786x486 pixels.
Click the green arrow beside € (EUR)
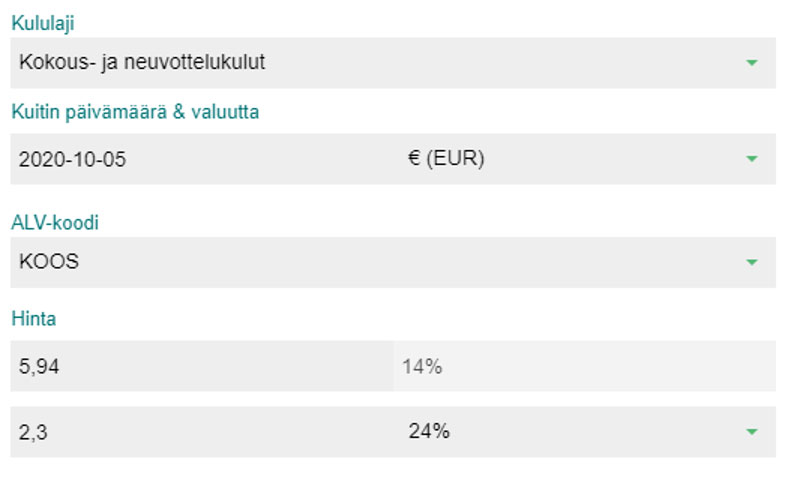coord(752,159)
